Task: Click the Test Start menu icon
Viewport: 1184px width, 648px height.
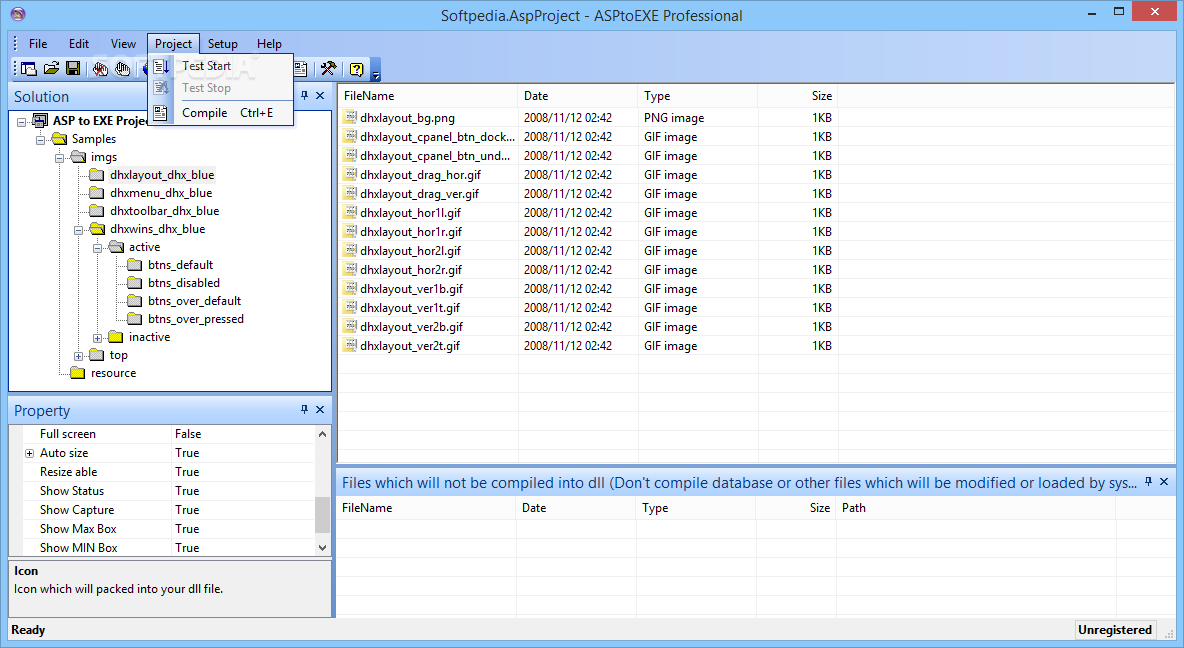Action: [160, 66]
